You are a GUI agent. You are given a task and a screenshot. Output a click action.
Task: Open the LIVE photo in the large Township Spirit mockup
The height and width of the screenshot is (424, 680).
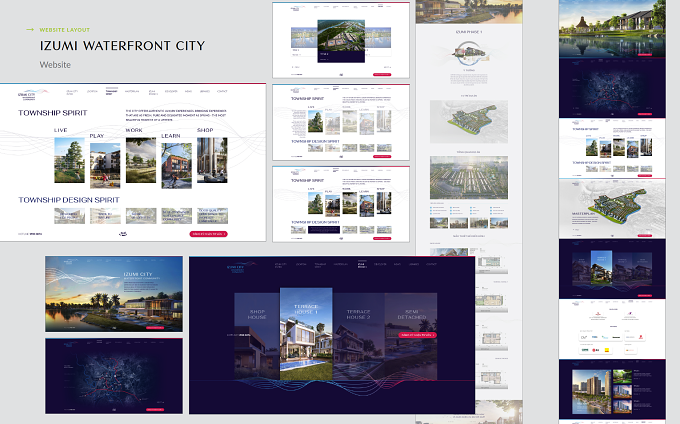point(69,160)
